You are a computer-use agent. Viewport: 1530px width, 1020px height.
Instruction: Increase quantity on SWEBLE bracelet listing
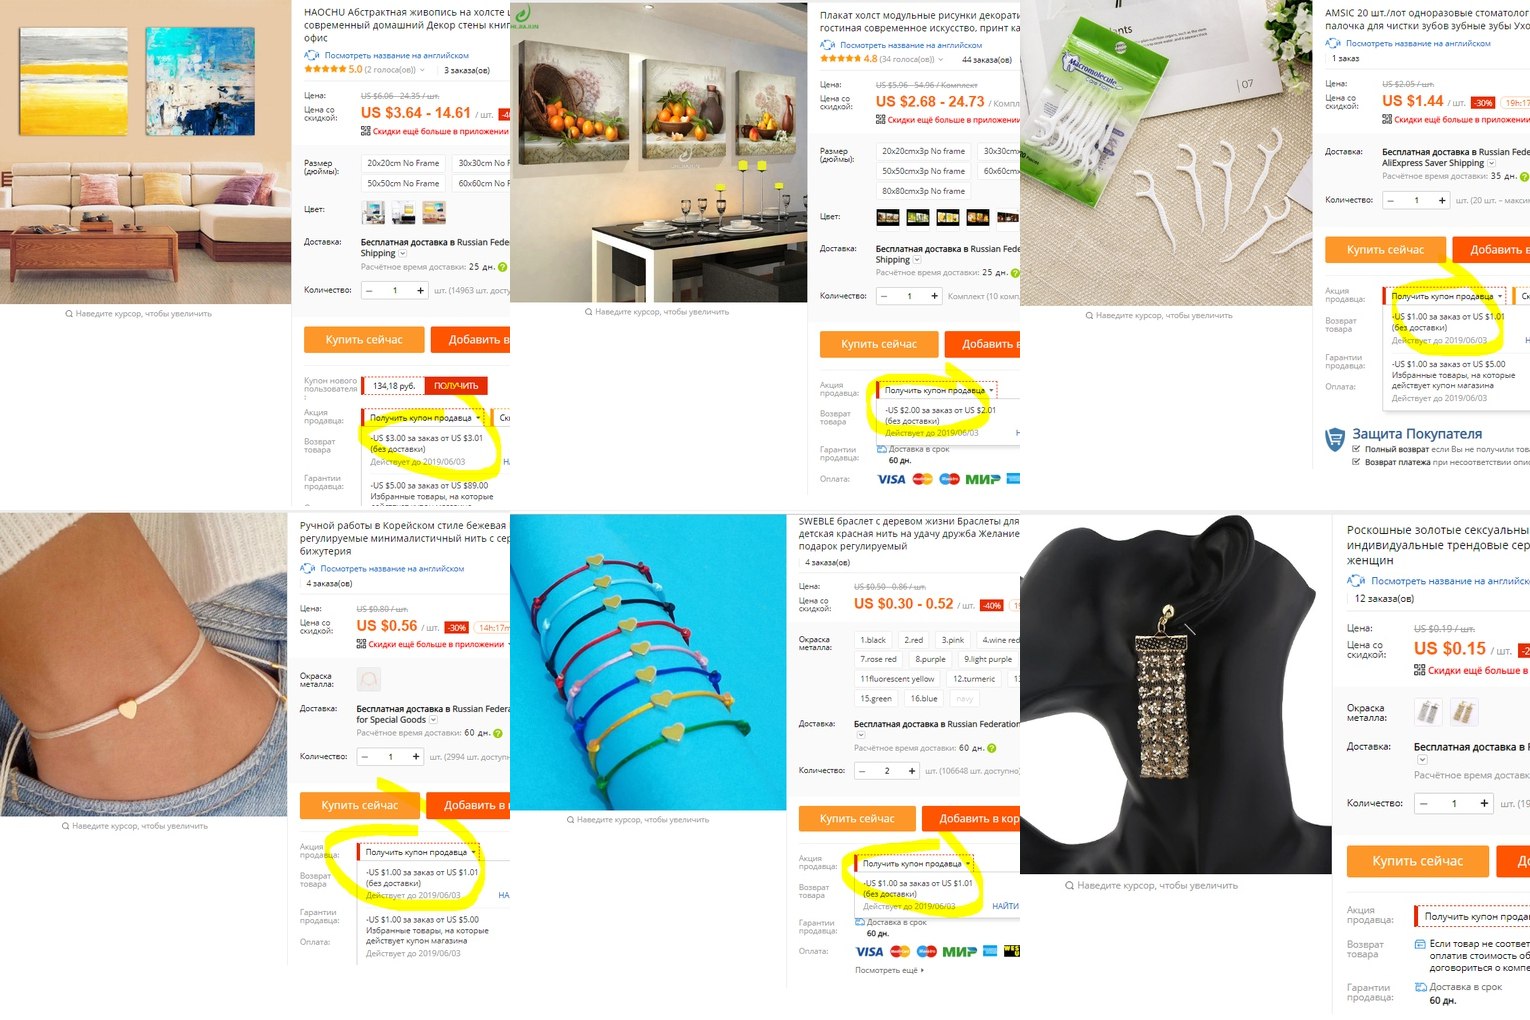tap(912, 771)
